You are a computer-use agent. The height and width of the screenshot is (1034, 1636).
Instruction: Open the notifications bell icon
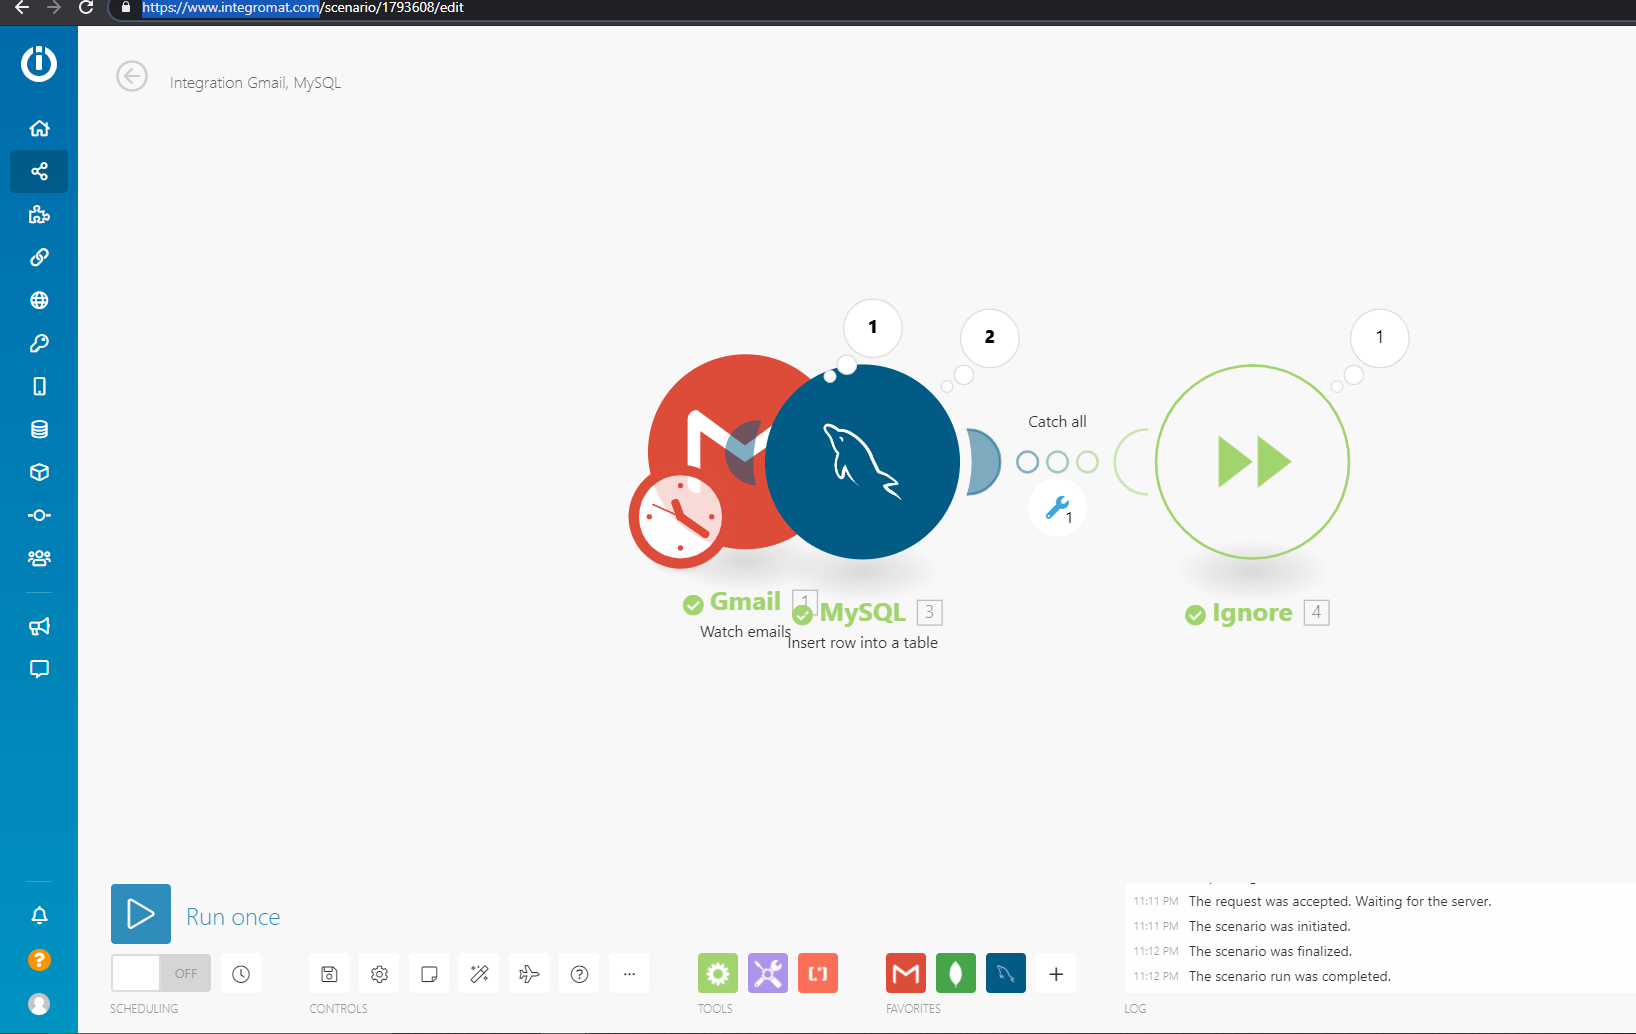[39, 915]
